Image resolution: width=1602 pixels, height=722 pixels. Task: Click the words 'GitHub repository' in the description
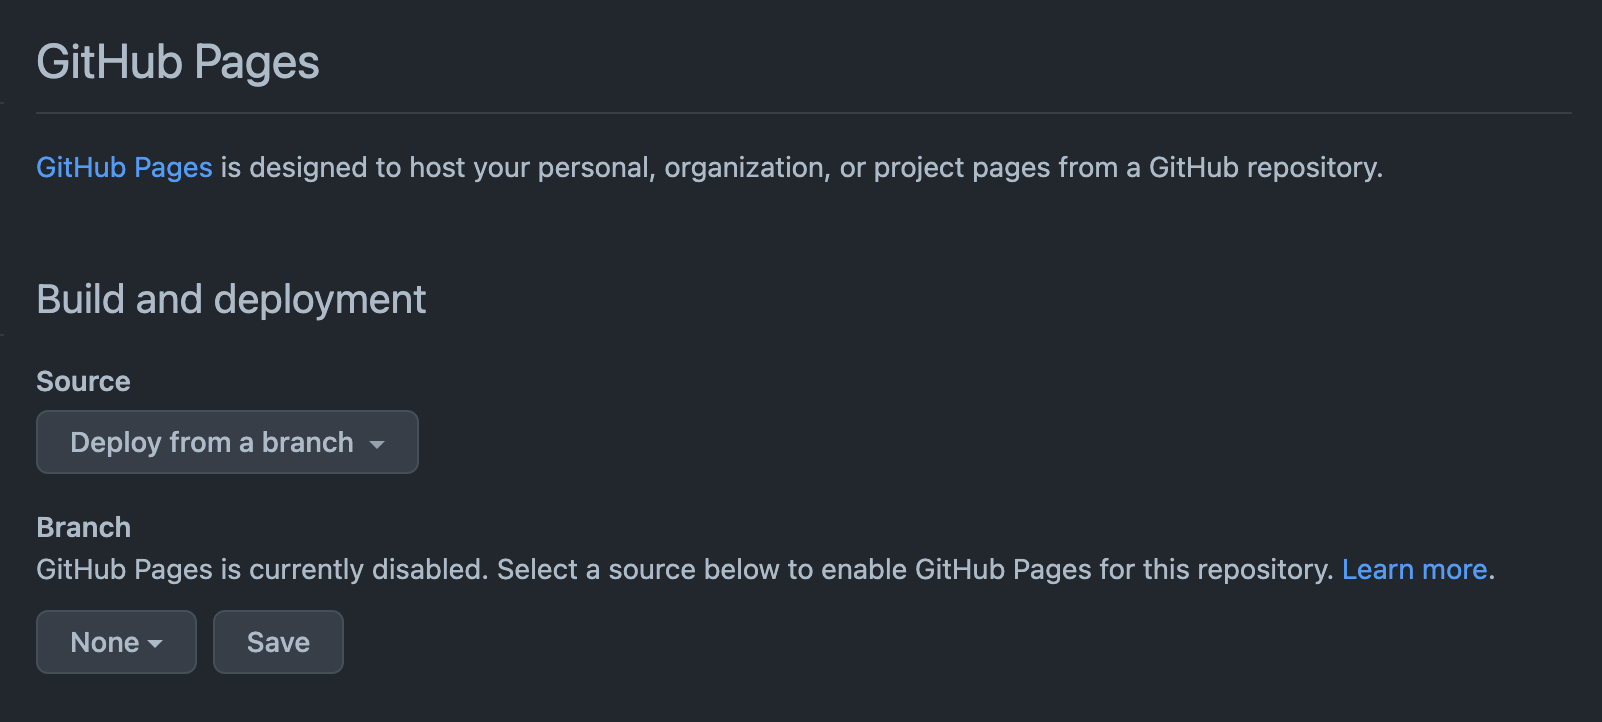(x=1265, y=167)
